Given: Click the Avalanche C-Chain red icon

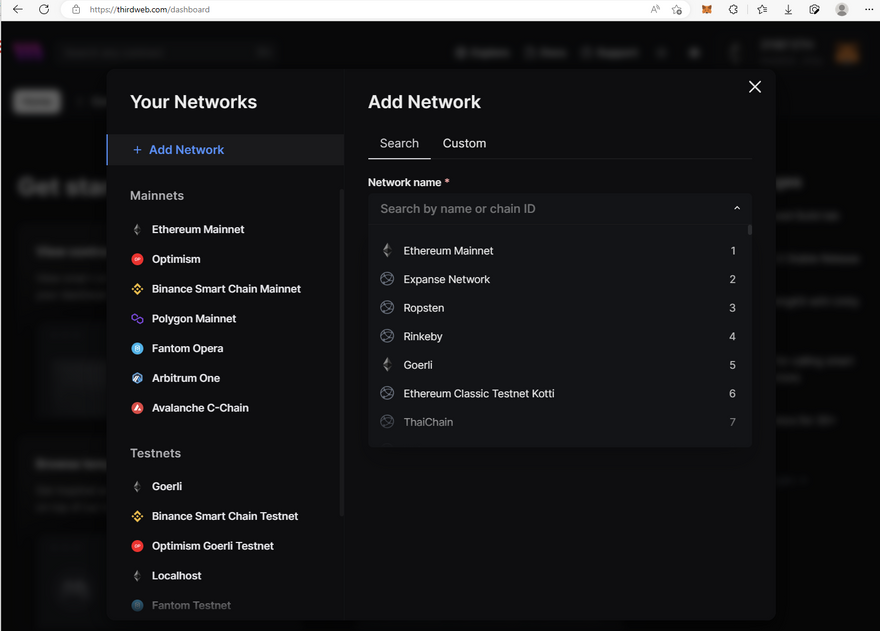Looking at the screenshot, I should tap(137, 408).
